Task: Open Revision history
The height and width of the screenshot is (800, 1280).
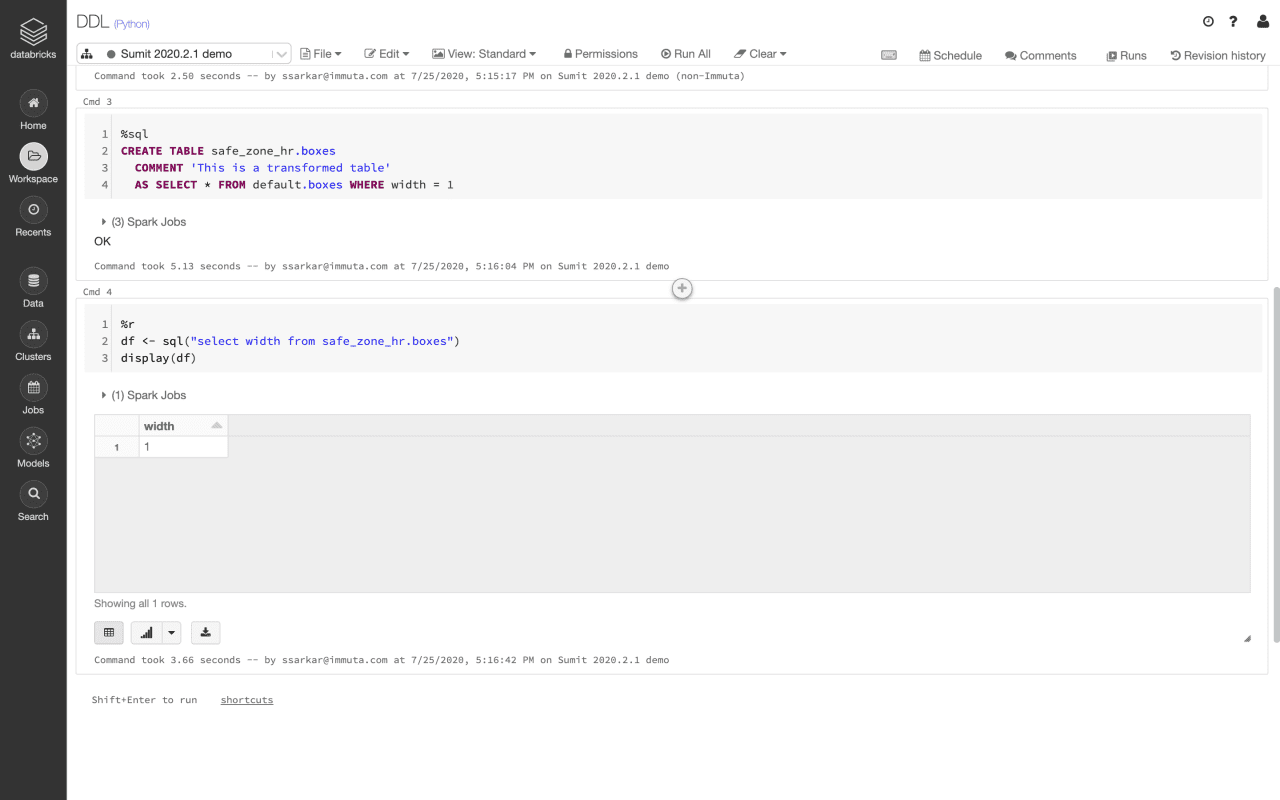Action: [1218, 55]
